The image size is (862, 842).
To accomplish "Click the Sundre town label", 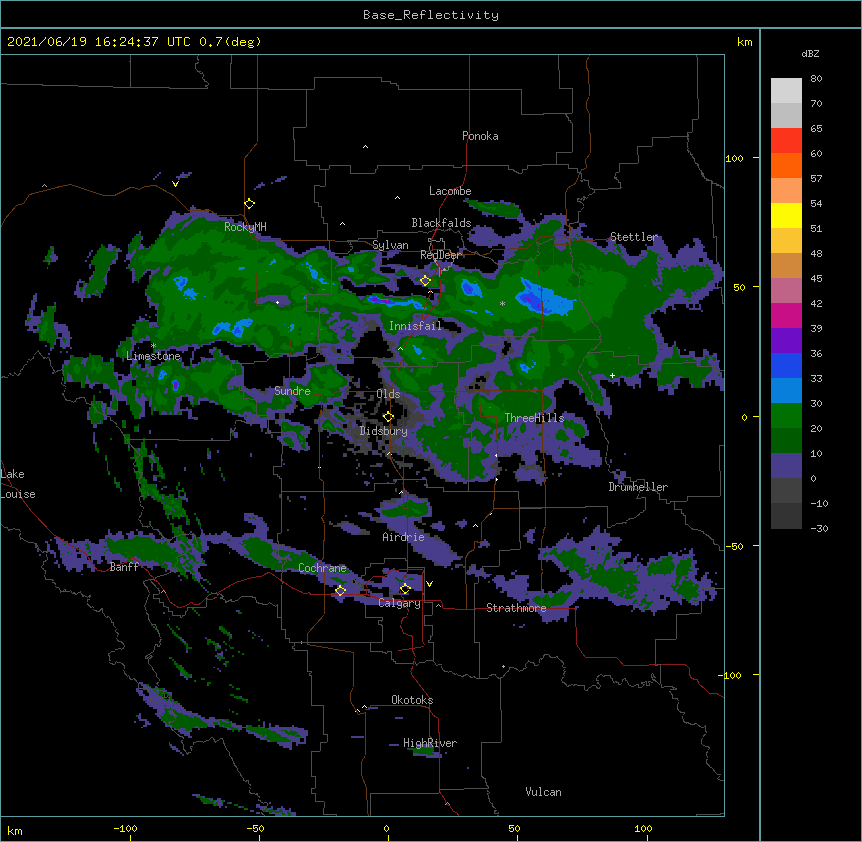I will pyautogui.click(x=292, y=391).
